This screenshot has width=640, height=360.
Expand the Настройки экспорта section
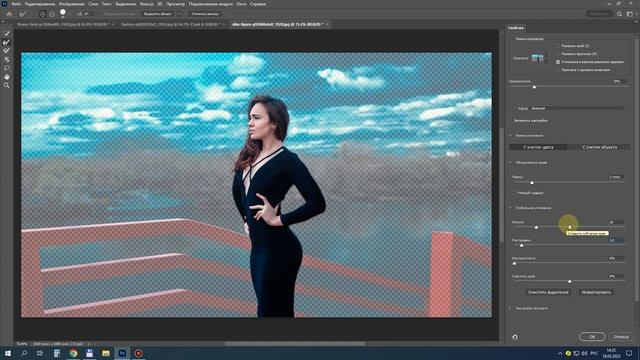click(511, 308)
